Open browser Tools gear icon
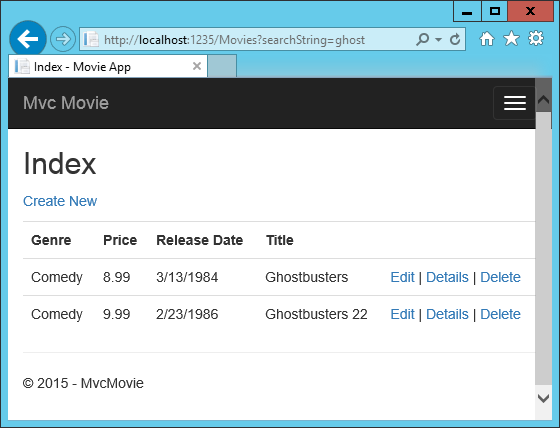 point(536,39)
